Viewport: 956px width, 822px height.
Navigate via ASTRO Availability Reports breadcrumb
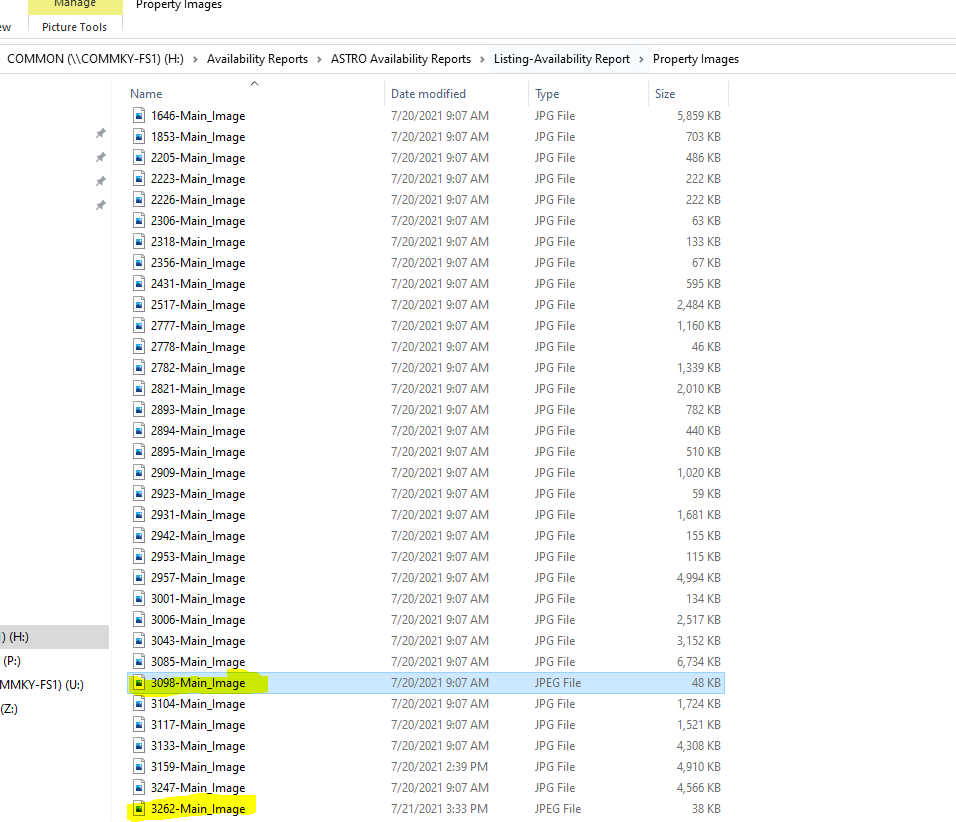[400, 59]
